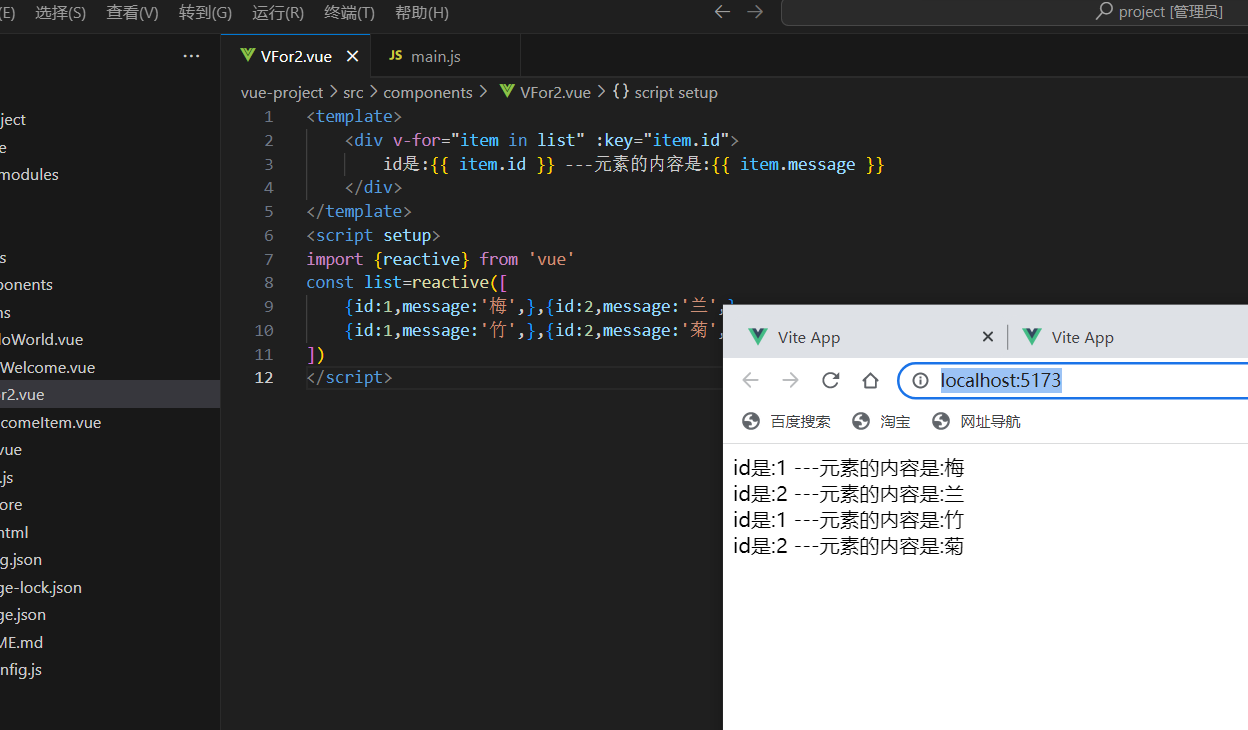Image resolution: width=1248 pixels, height=730 pixels.
Task: Click the 'vue' import string on line 7
Action: (551, 259)
